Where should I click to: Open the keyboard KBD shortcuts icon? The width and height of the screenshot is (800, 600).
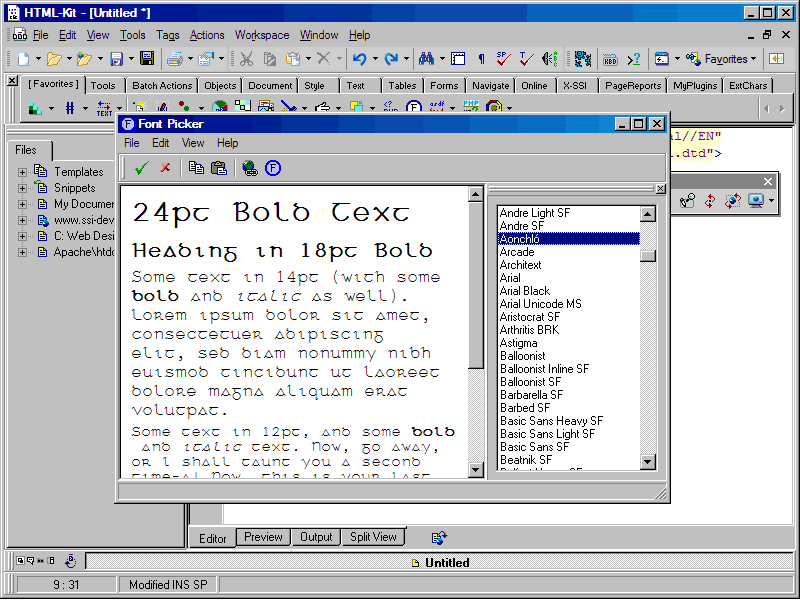pos(610,59)
